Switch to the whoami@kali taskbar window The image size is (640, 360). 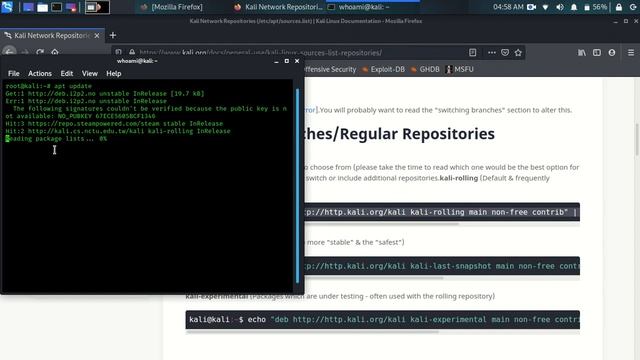point(359,7)
